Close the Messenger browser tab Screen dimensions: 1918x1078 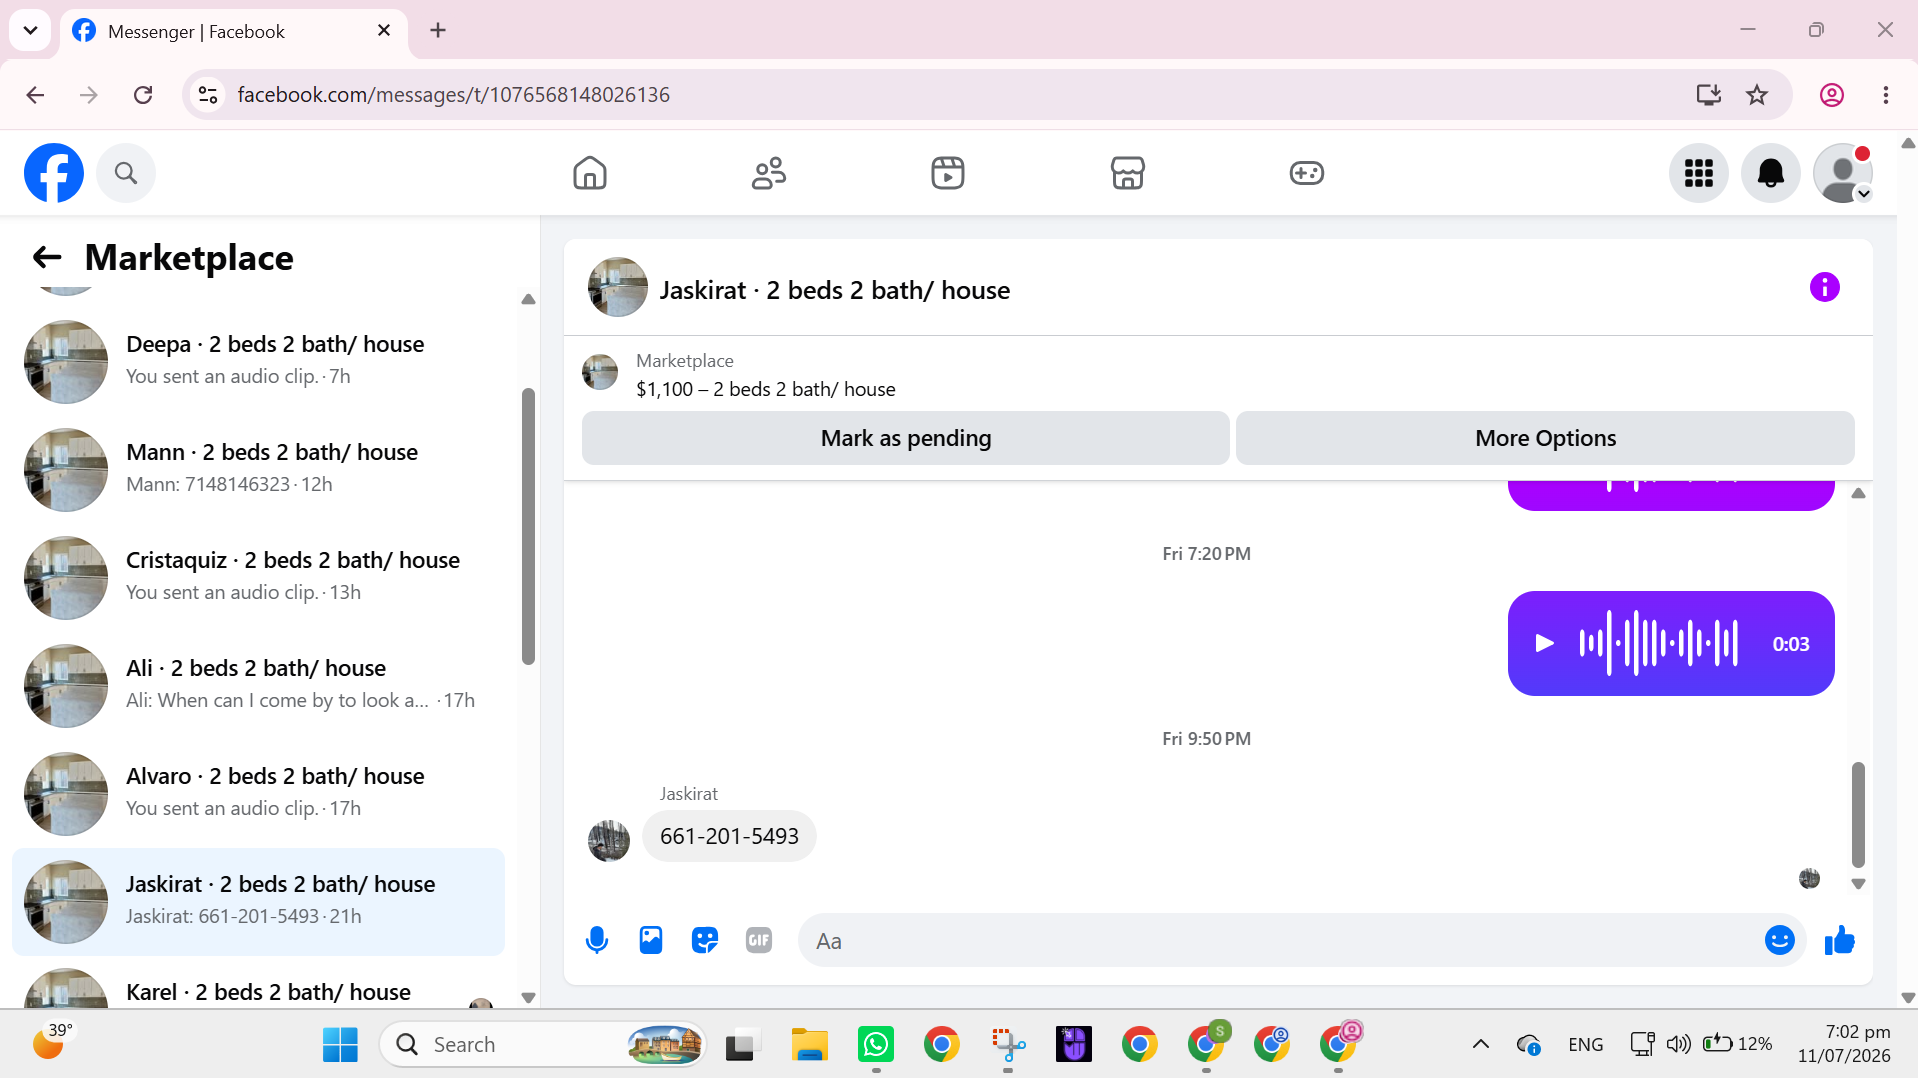point(384,31)
